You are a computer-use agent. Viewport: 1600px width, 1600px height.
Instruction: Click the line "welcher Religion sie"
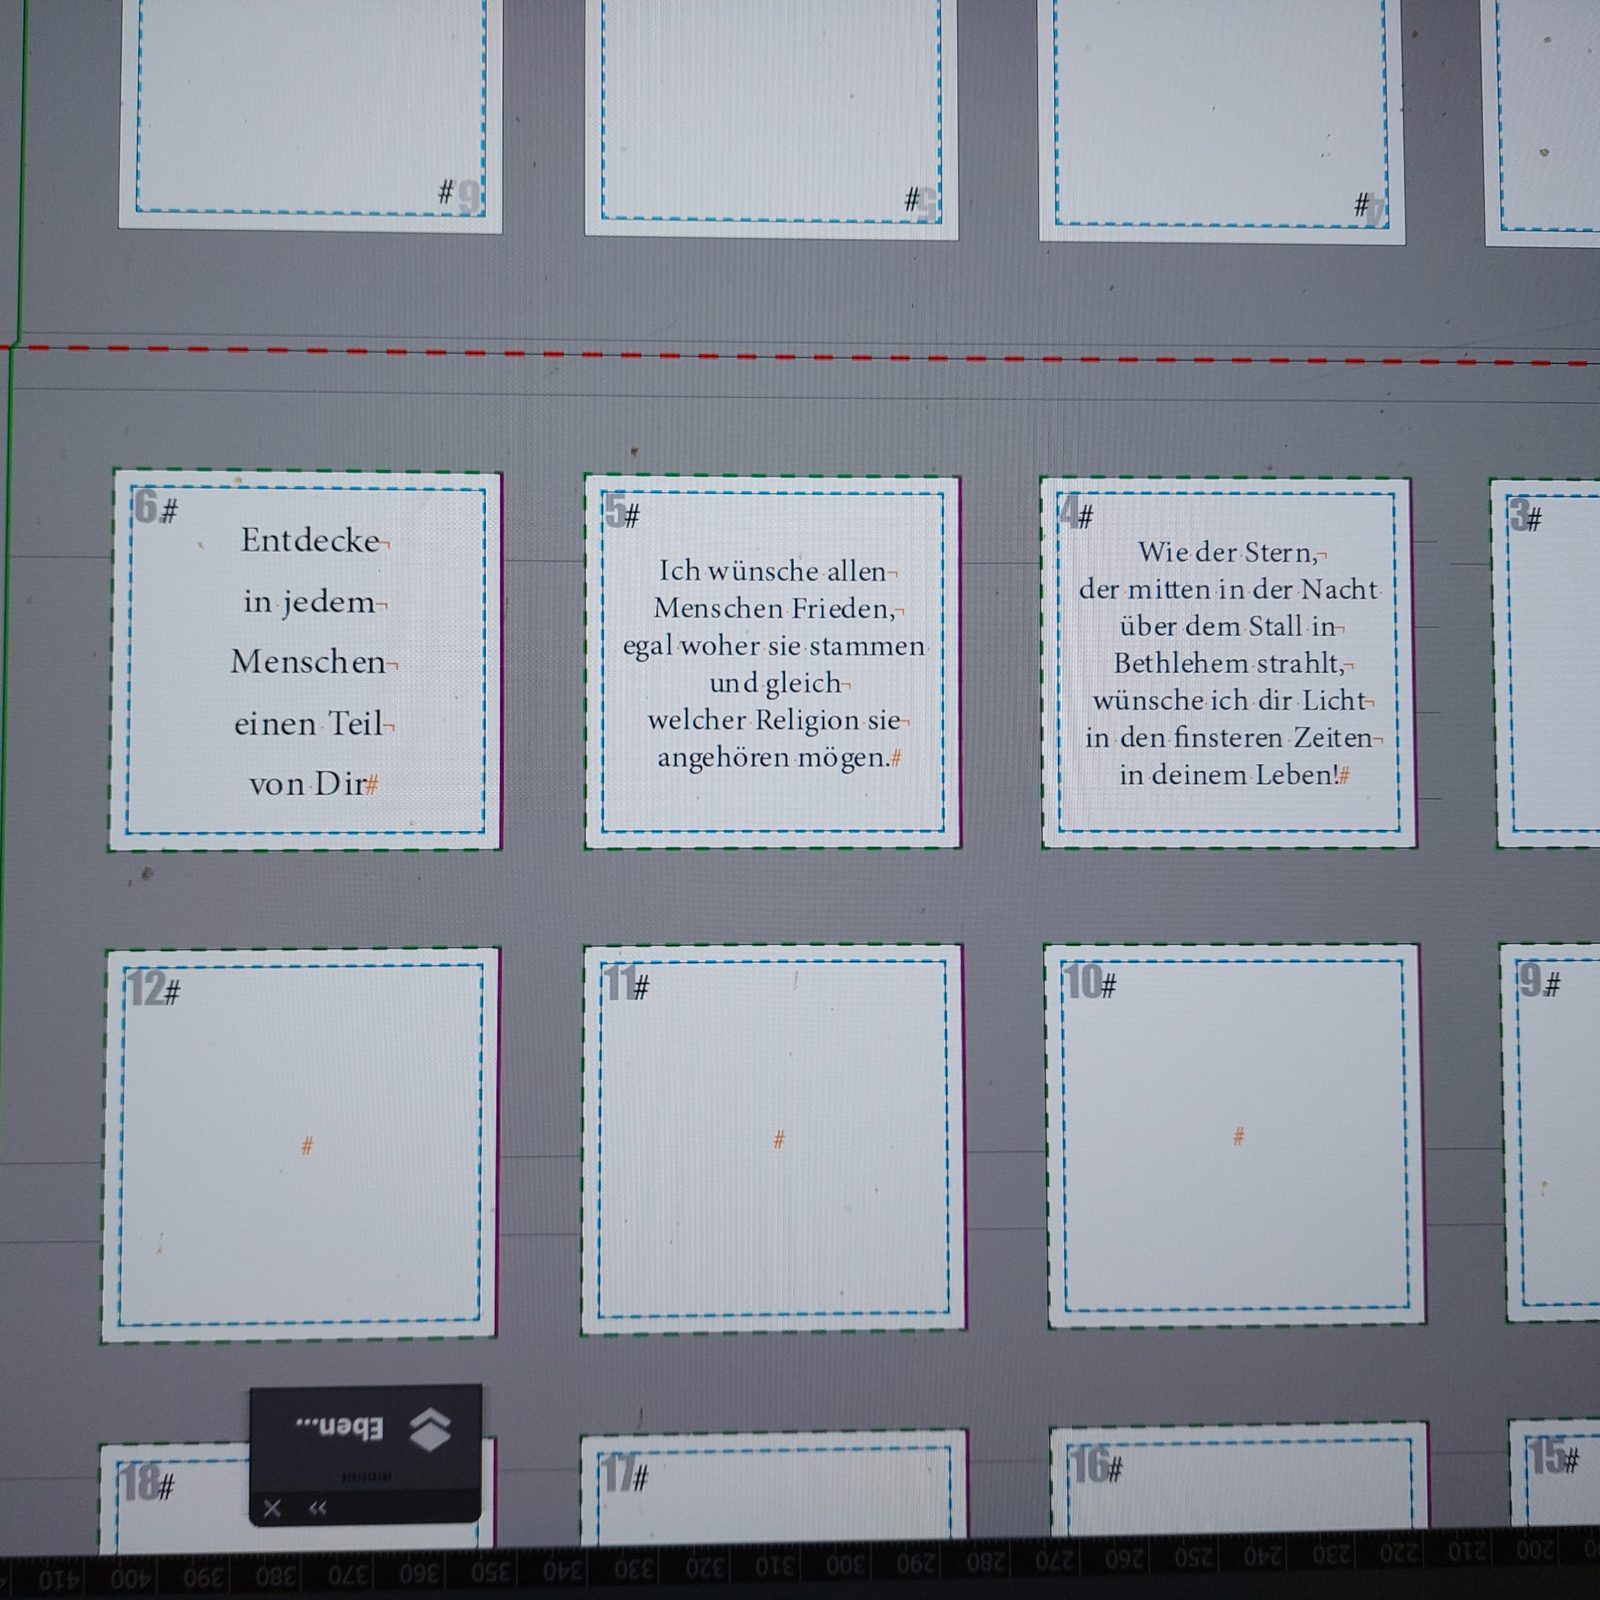pos(774,720)
